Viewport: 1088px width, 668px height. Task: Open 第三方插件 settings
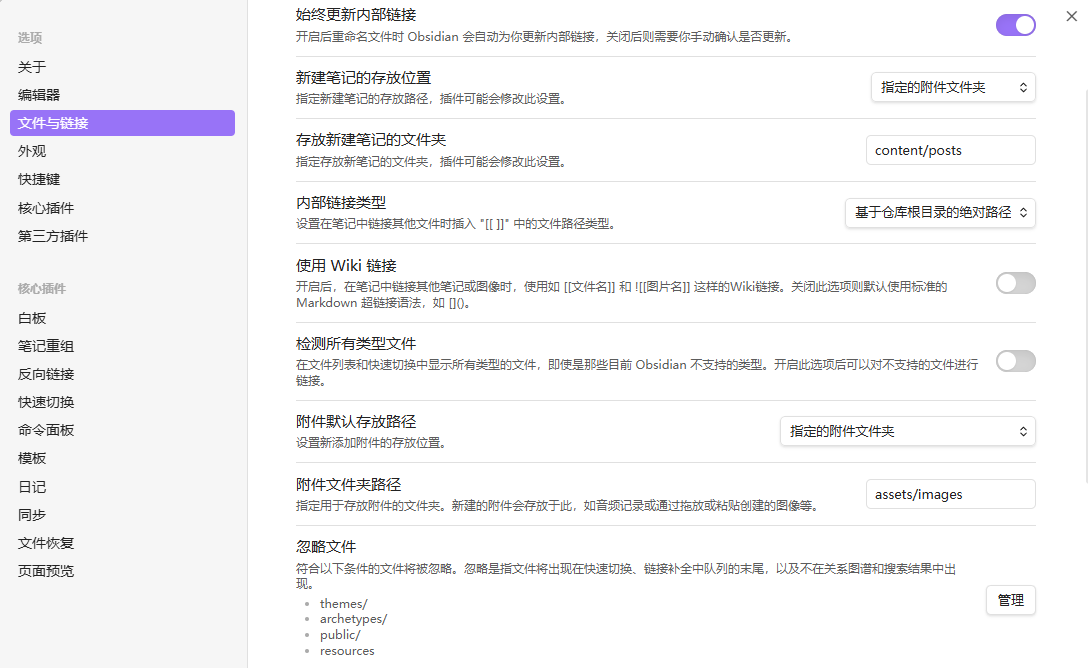click(53, 236)
